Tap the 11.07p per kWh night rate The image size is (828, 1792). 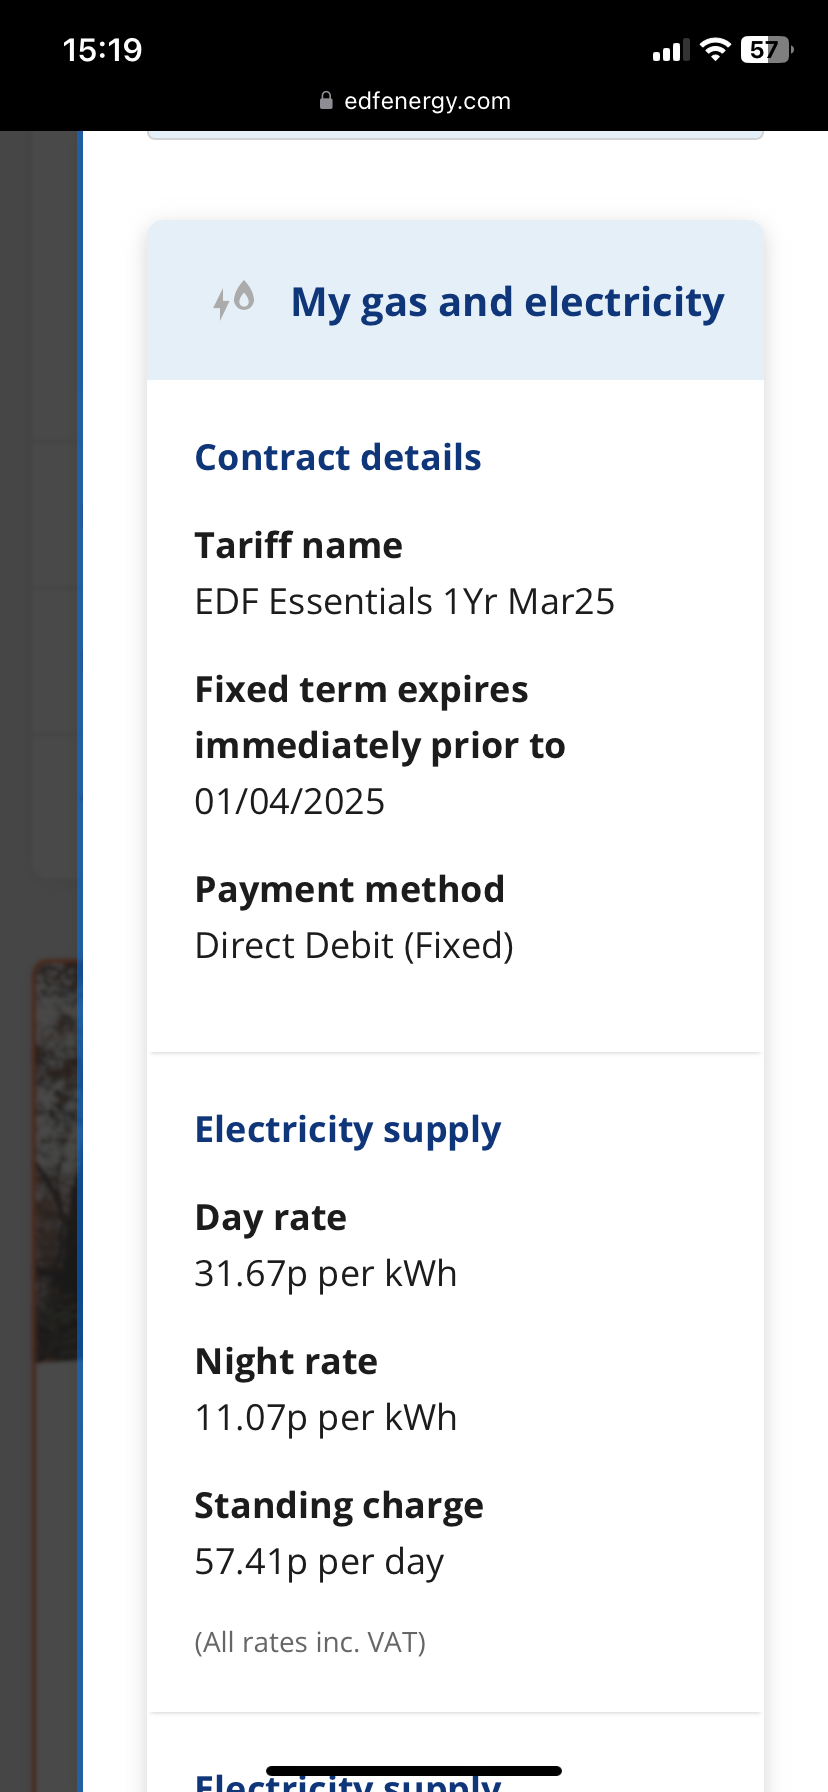tap(326, 1418)
